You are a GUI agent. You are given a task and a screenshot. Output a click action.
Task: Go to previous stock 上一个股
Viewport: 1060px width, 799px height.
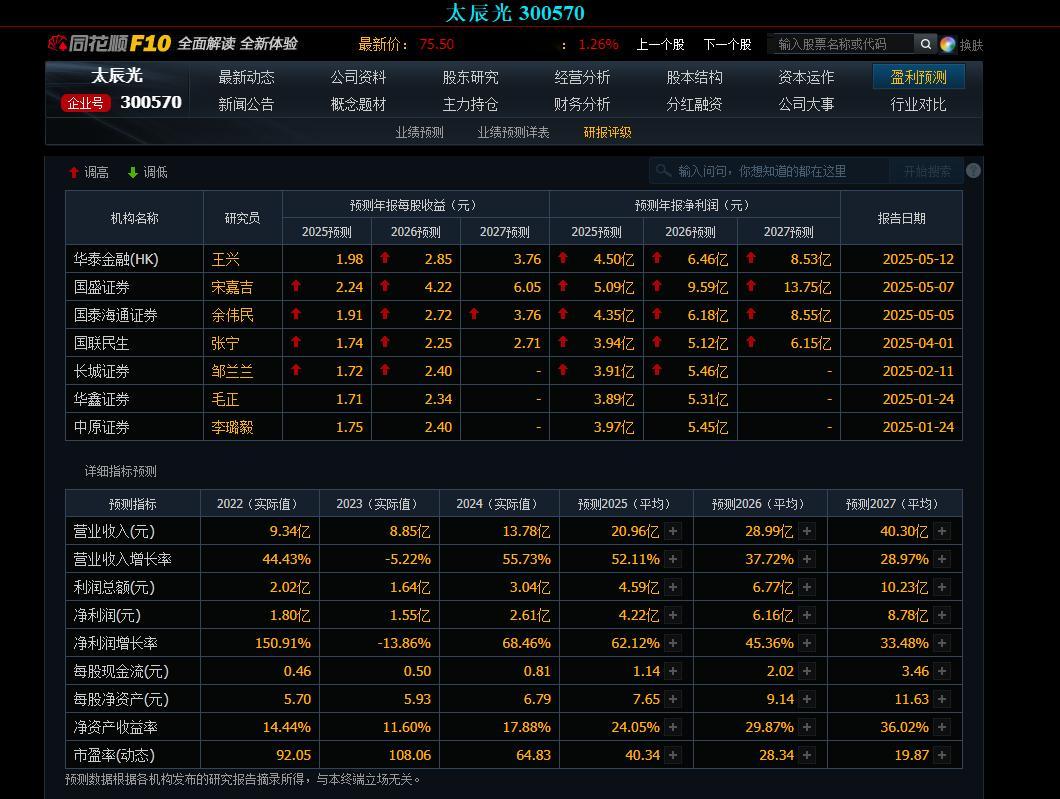click(x=660, y=45)
